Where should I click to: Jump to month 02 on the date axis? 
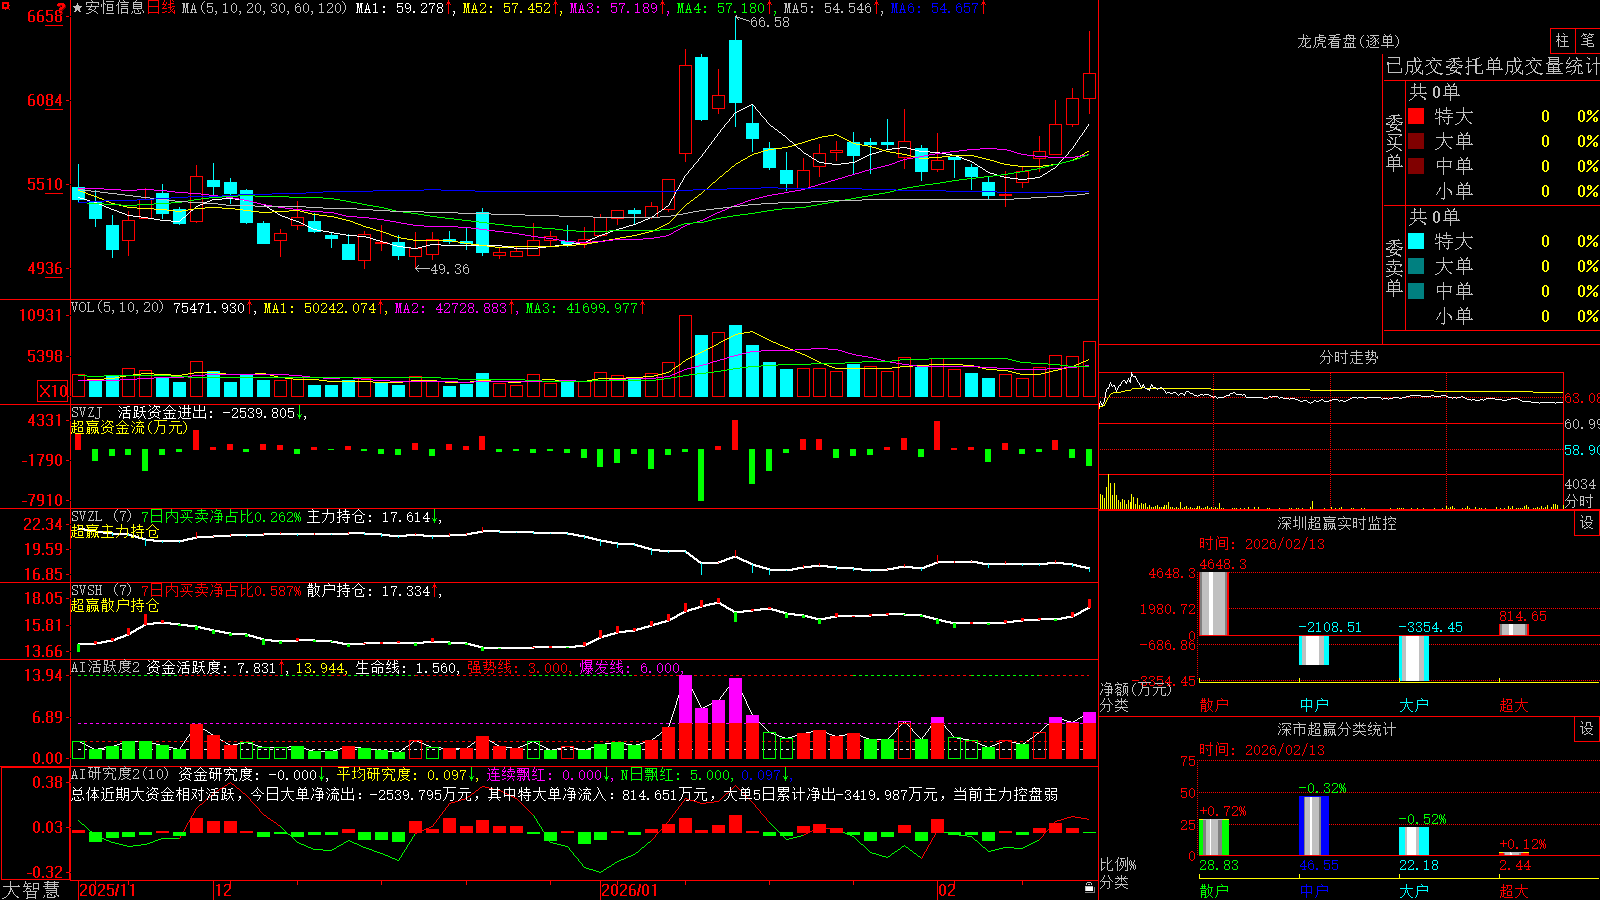click(947, 890)
